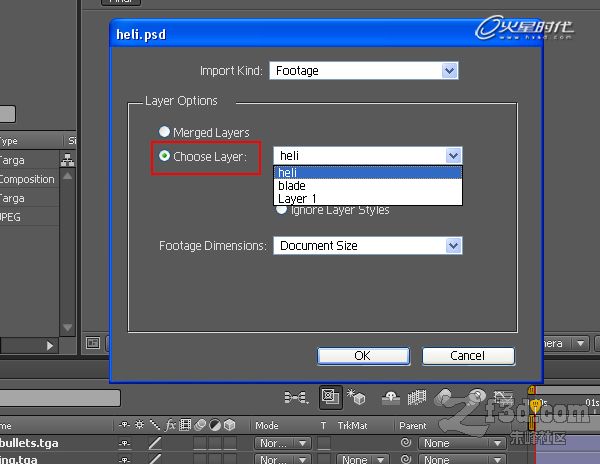Enable the Draft 3D cube icon

[356, 397]
